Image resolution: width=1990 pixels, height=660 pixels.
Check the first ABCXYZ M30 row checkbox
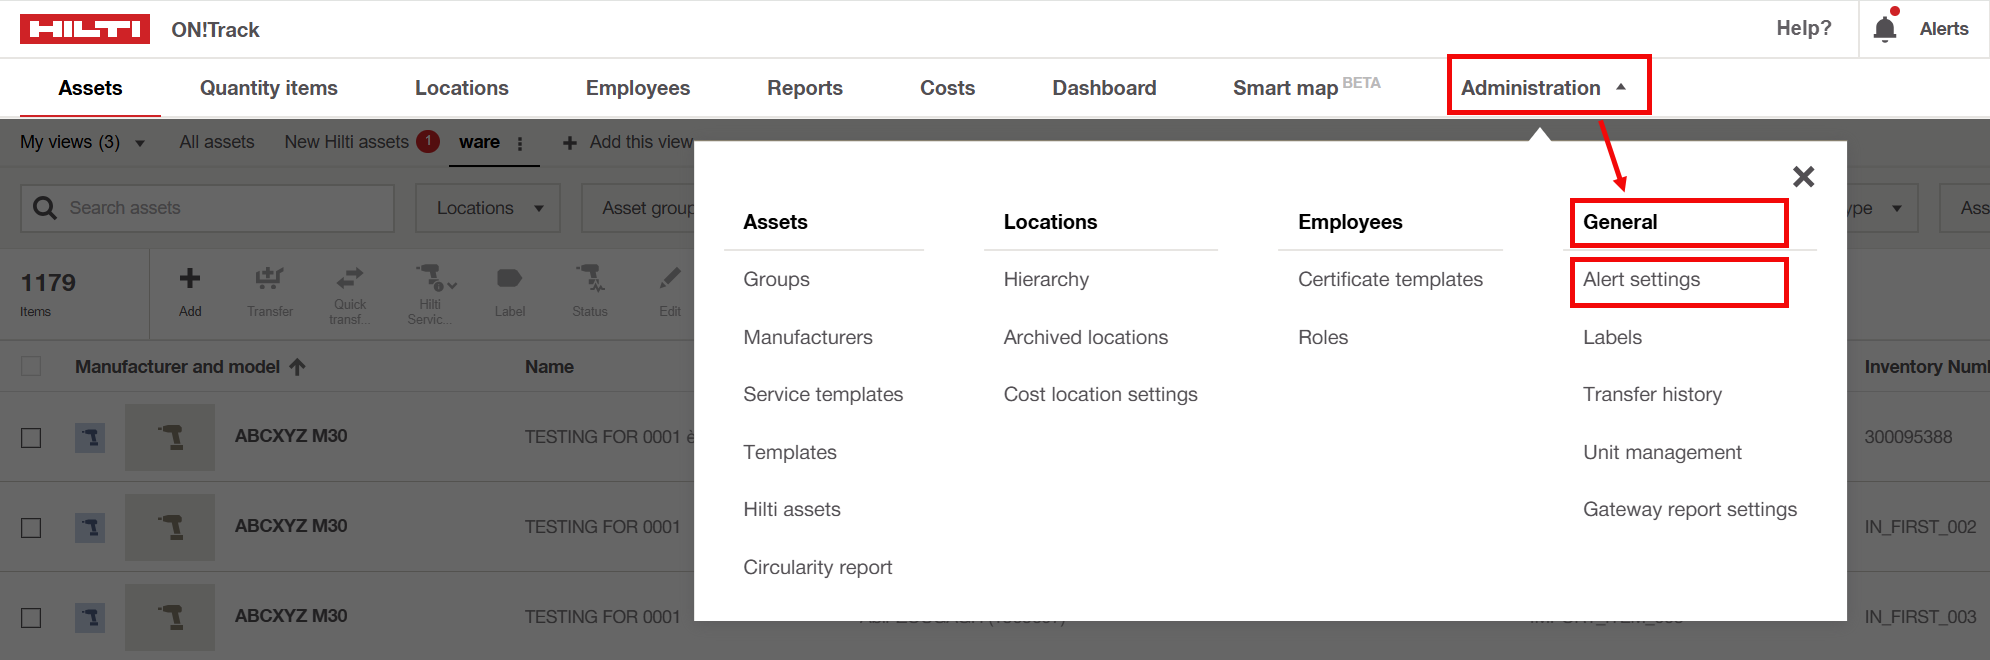[x=31, y=438]
